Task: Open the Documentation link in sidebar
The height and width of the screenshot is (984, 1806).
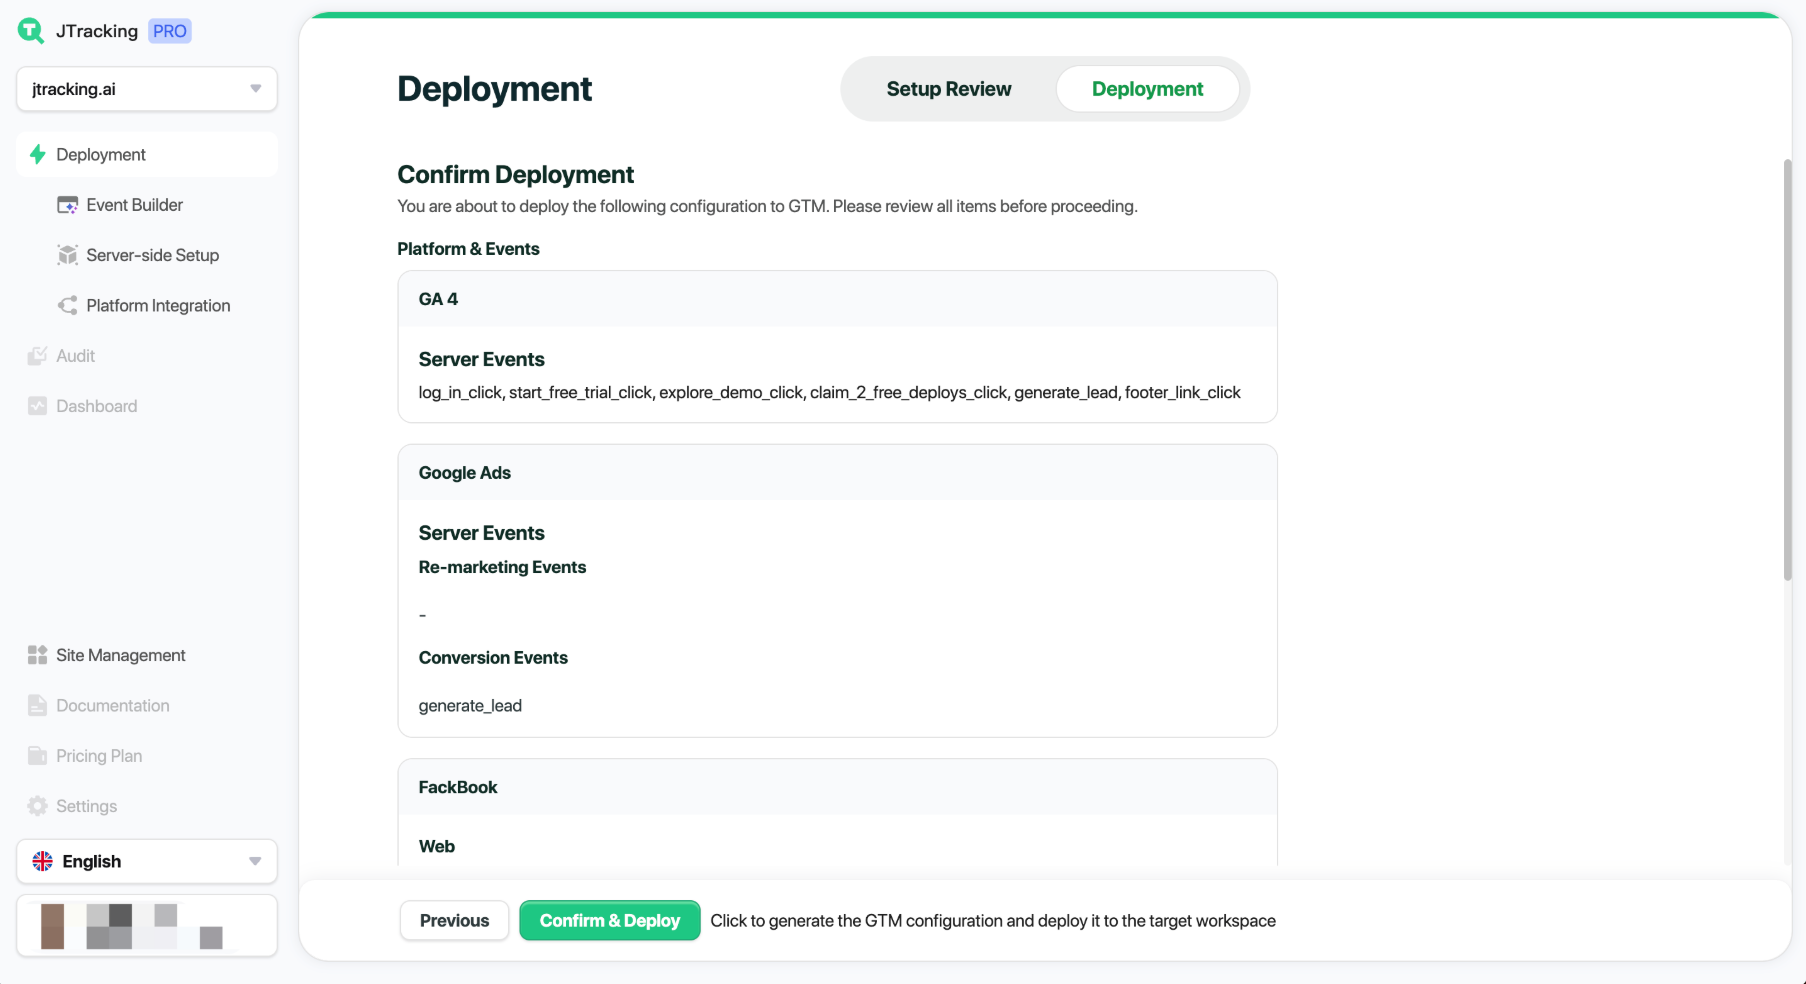Action: [112, 706]
